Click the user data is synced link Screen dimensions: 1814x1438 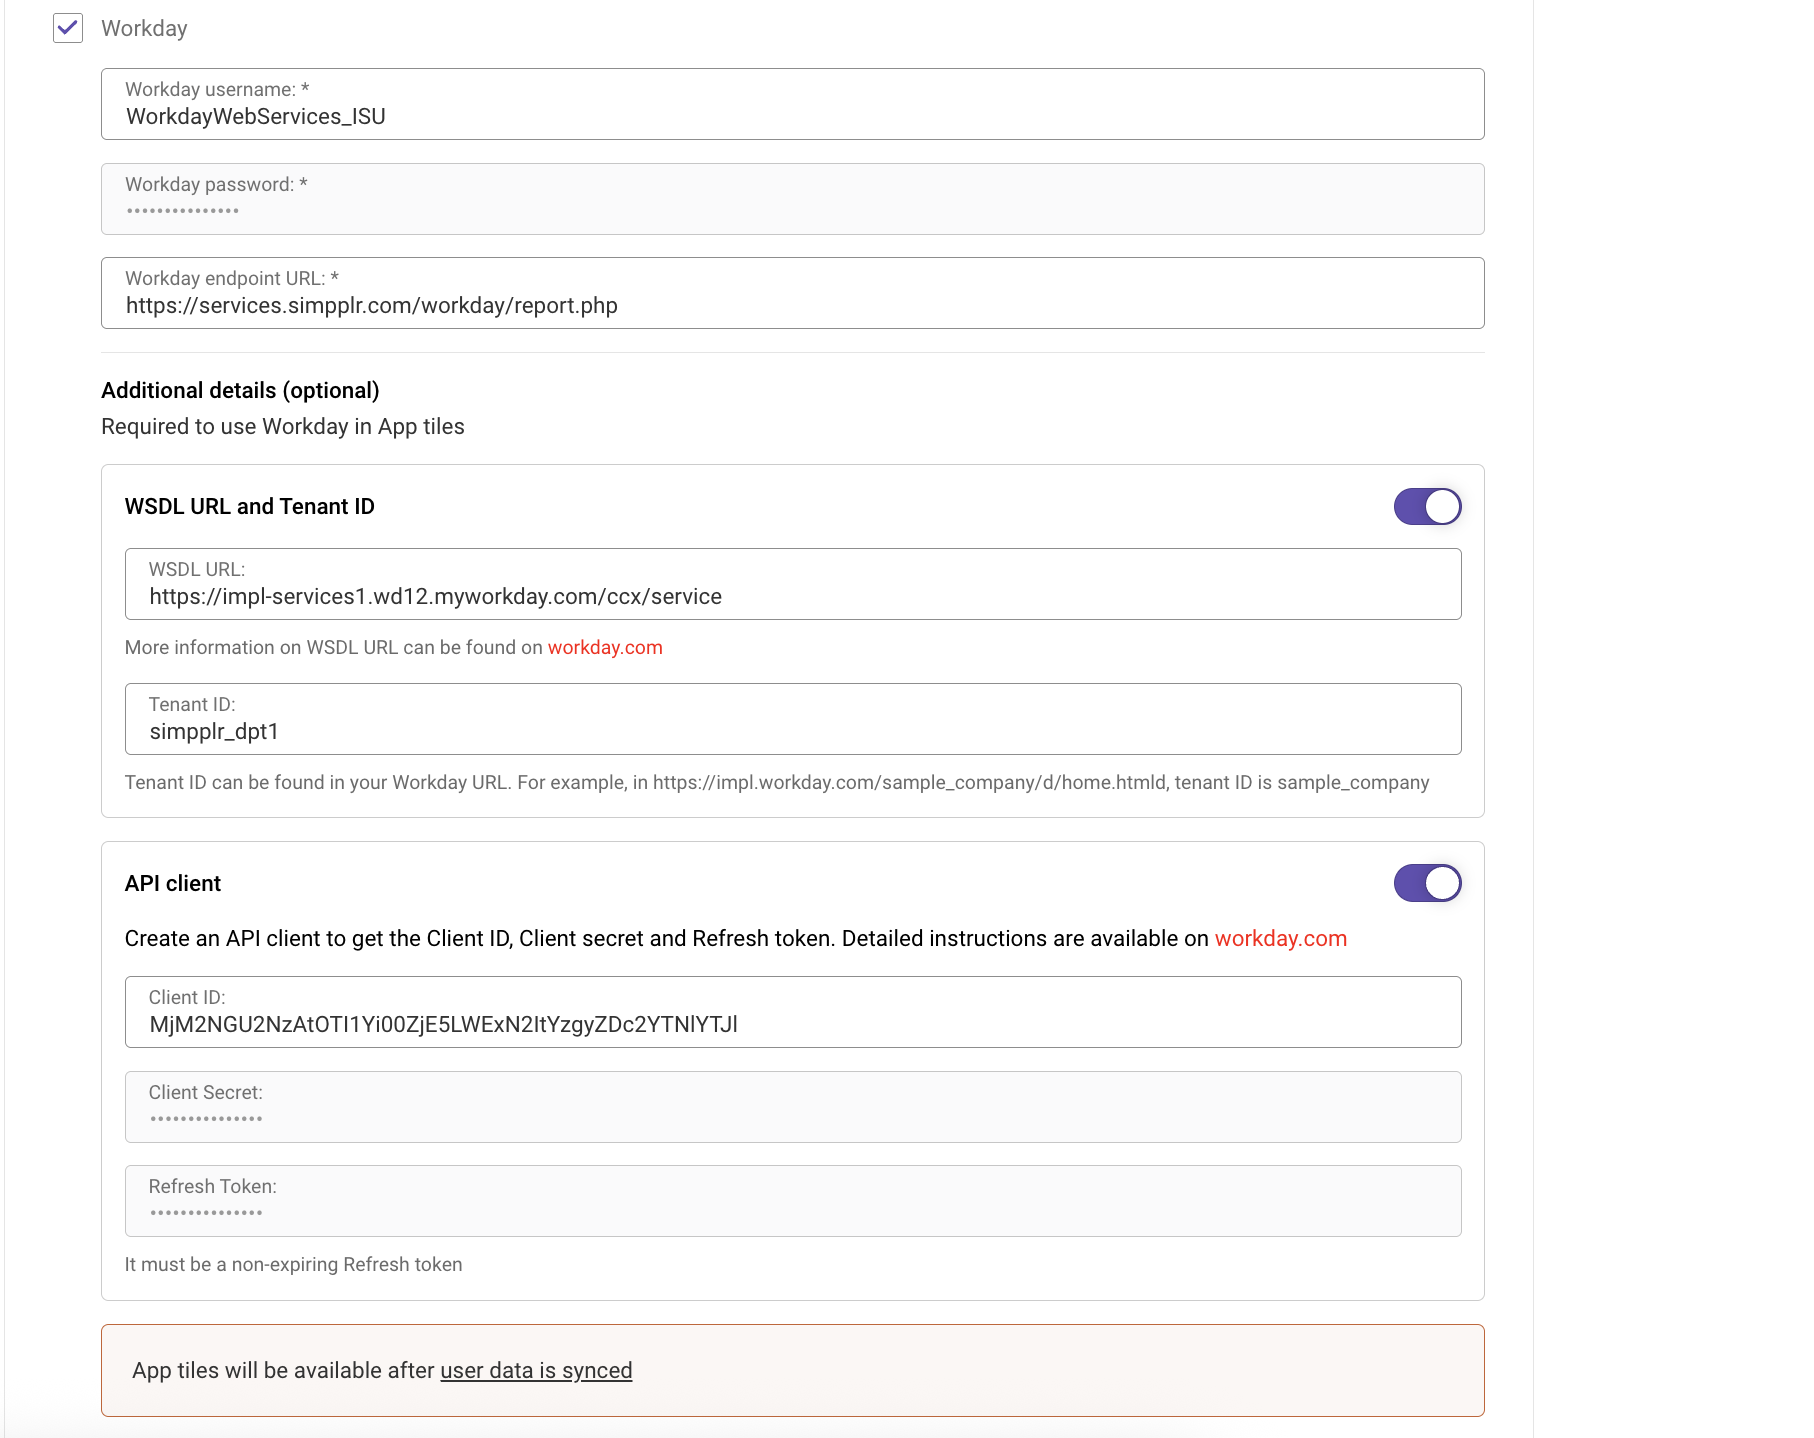tap(537, 1370)
